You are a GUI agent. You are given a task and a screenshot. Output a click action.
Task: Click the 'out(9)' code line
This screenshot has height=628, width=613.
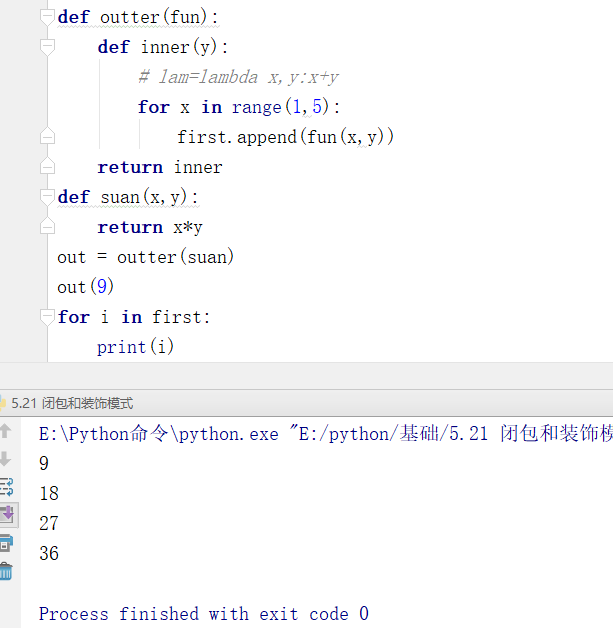pos(86,287)
